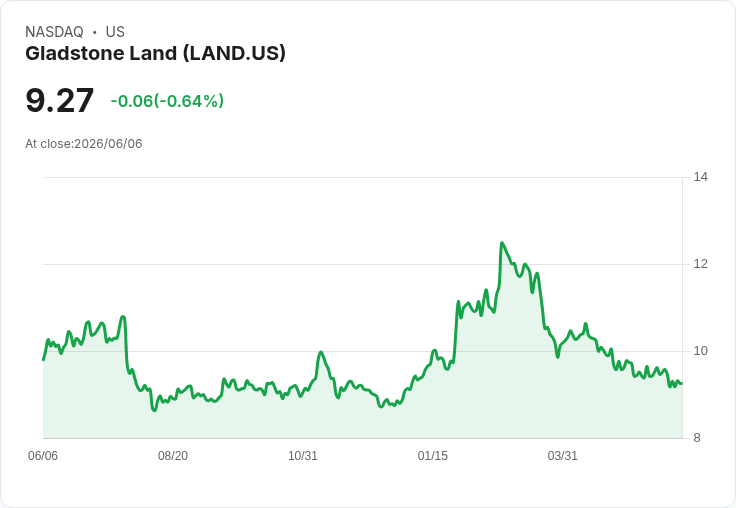
Task: Click the 14 price axis label
Action: (x=701, y=177)
